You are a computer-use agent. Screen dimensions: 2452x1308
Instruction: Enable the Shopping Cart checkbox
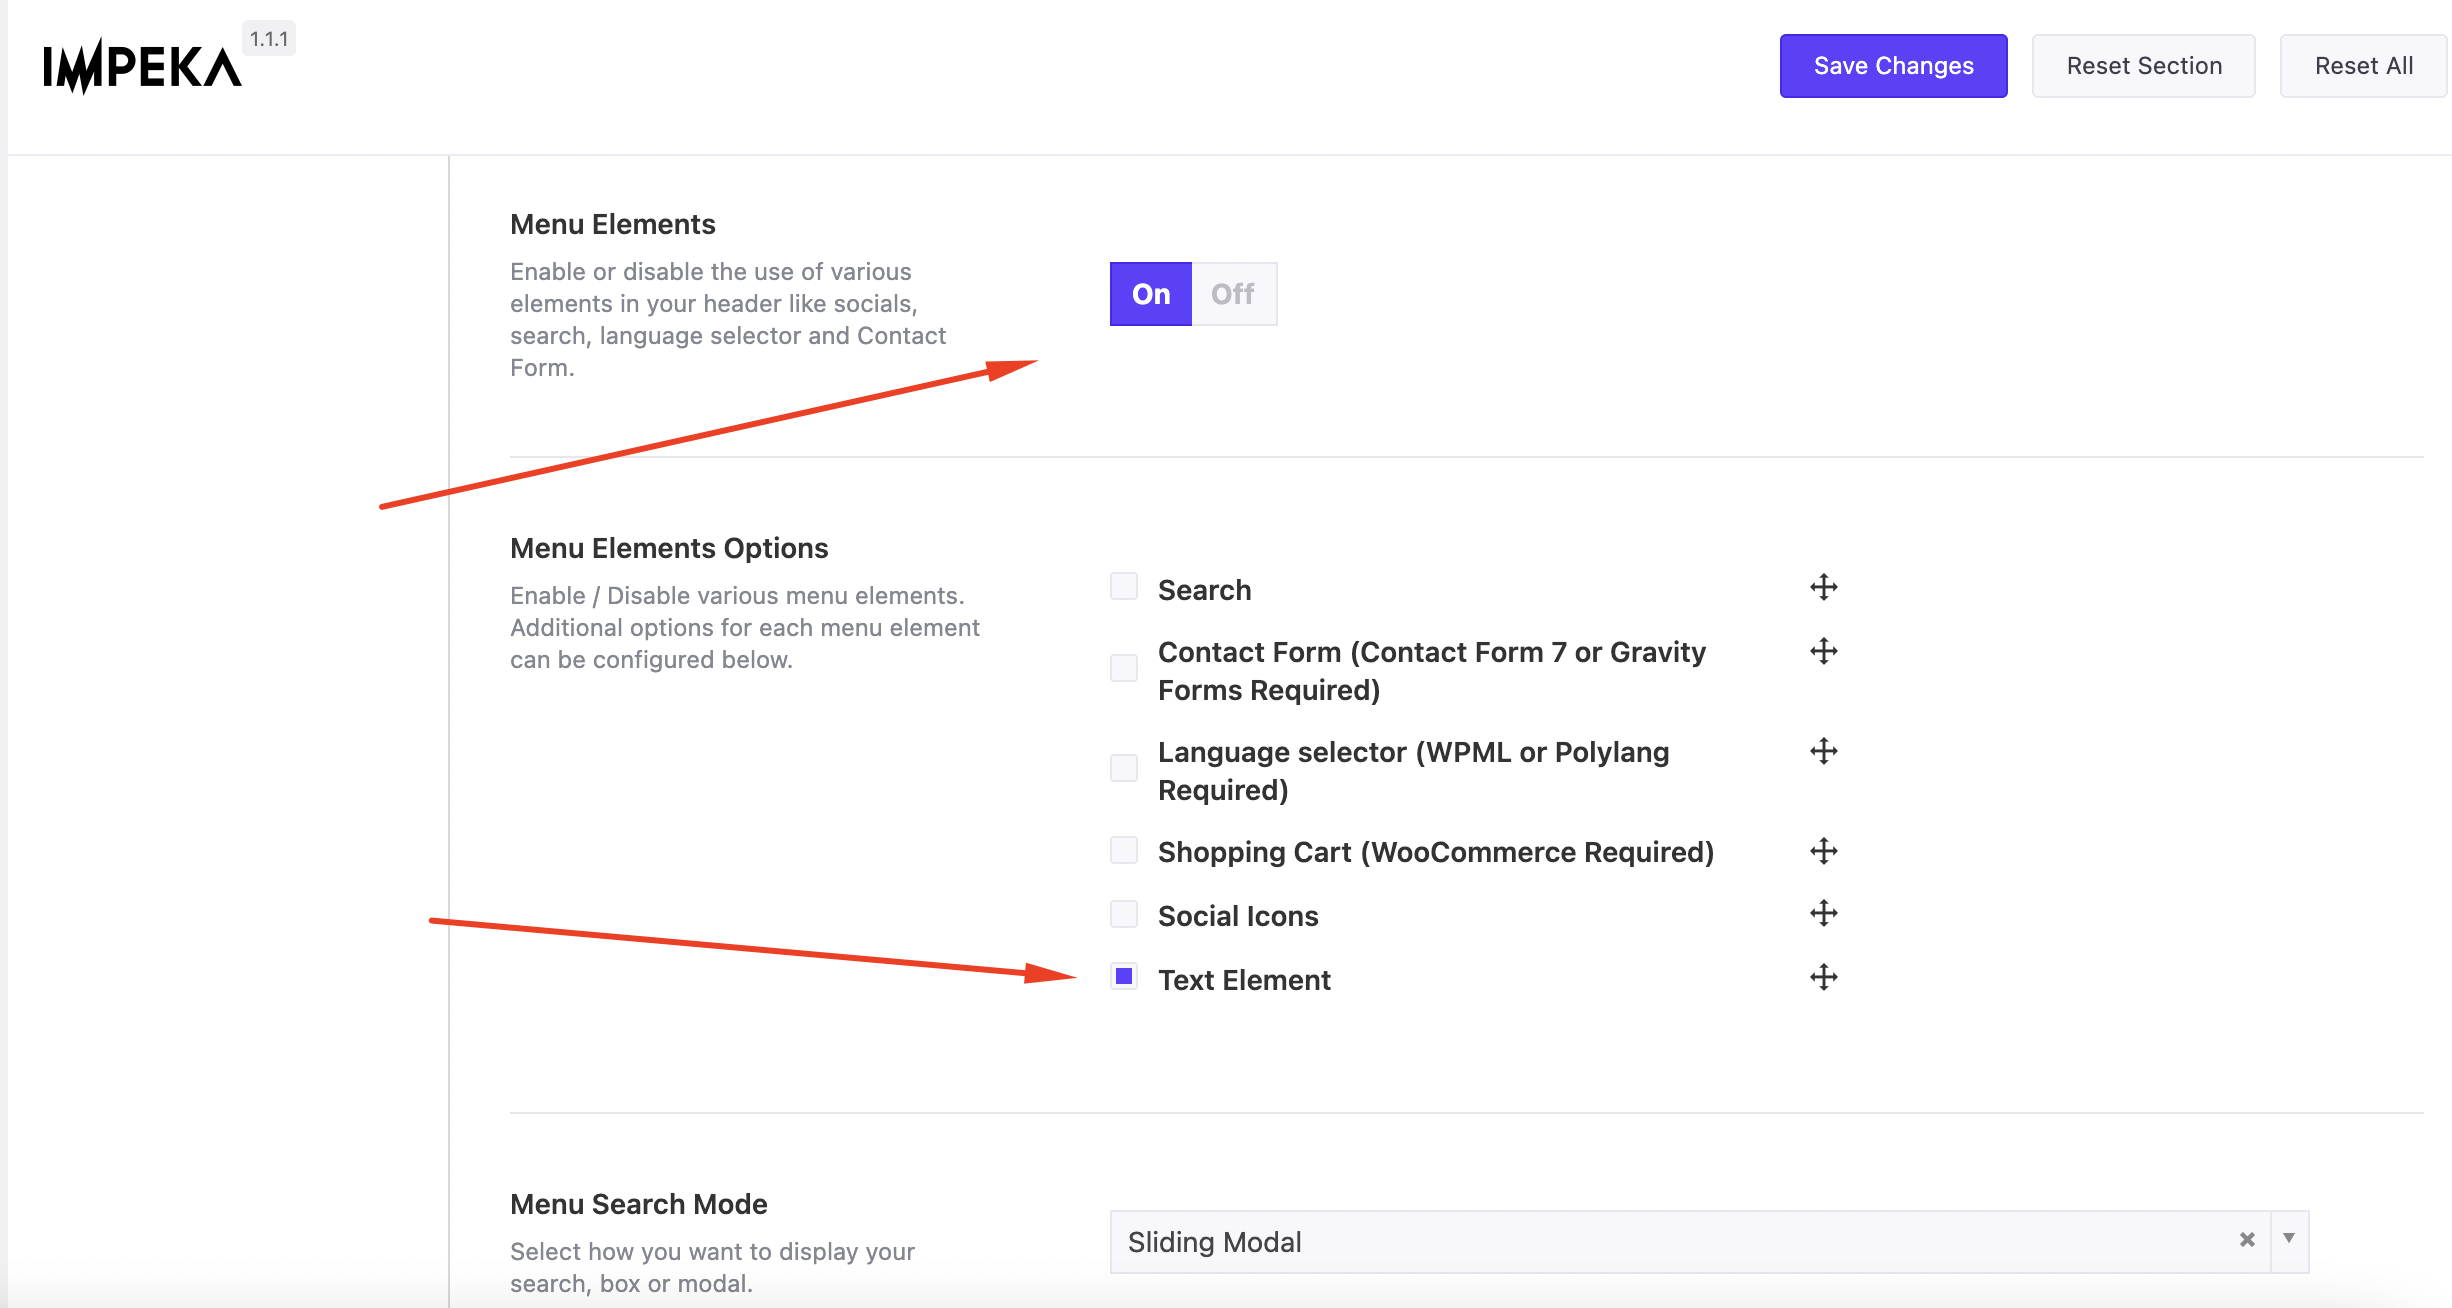(x=1124, y=850)
